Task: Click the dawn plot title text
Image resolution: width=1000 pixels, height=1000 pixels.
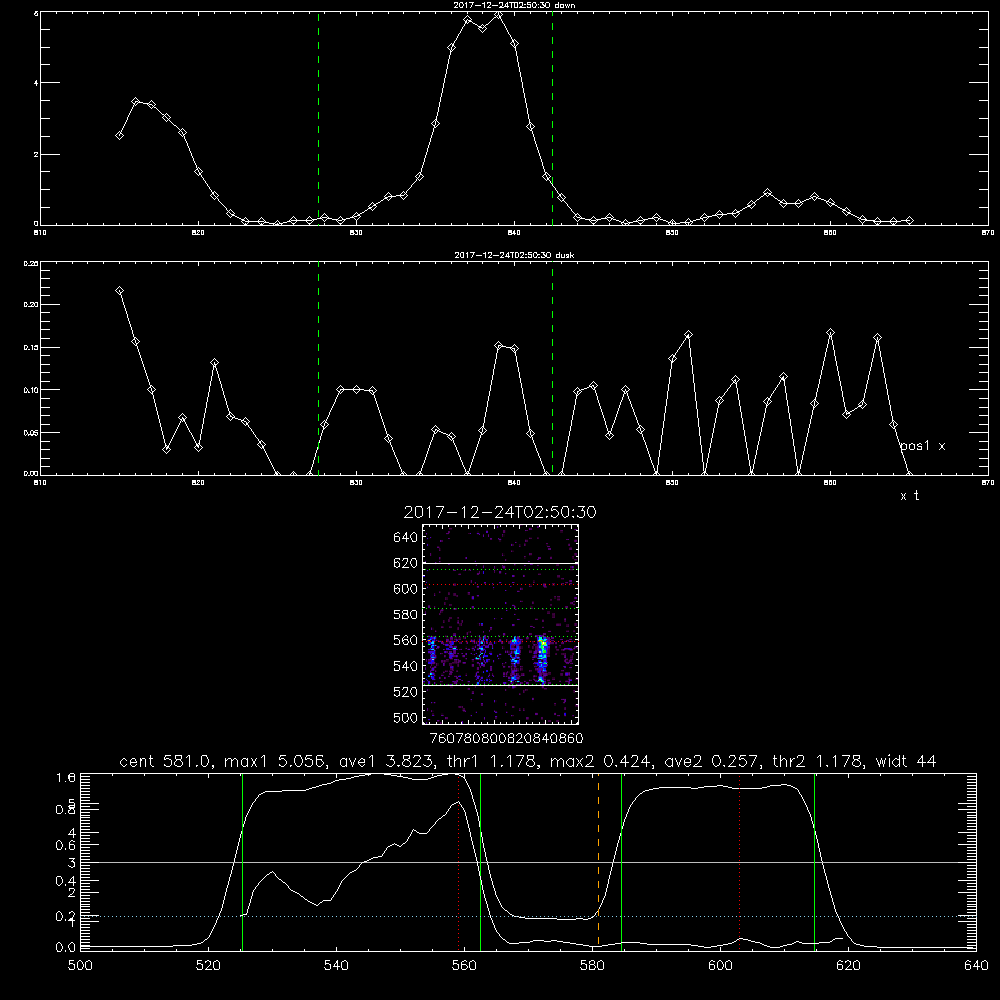Action: tap(514, 5)
